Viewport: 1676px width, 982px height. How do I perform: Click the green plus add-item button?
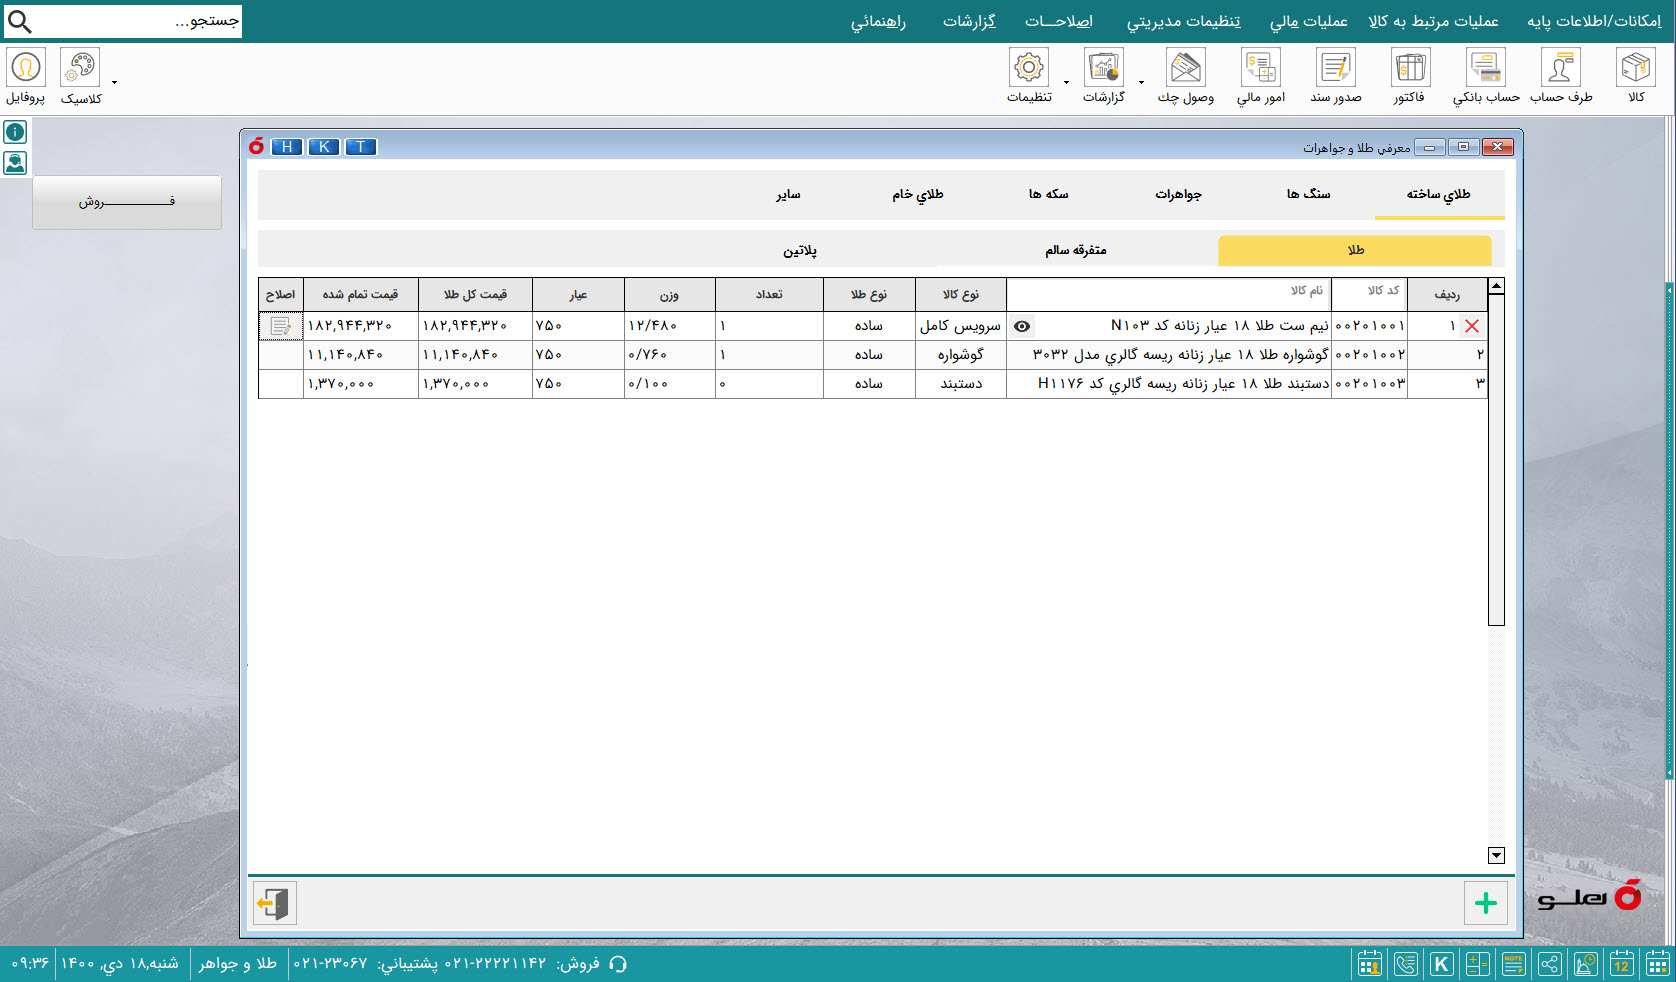click(x=1485, y=903)
